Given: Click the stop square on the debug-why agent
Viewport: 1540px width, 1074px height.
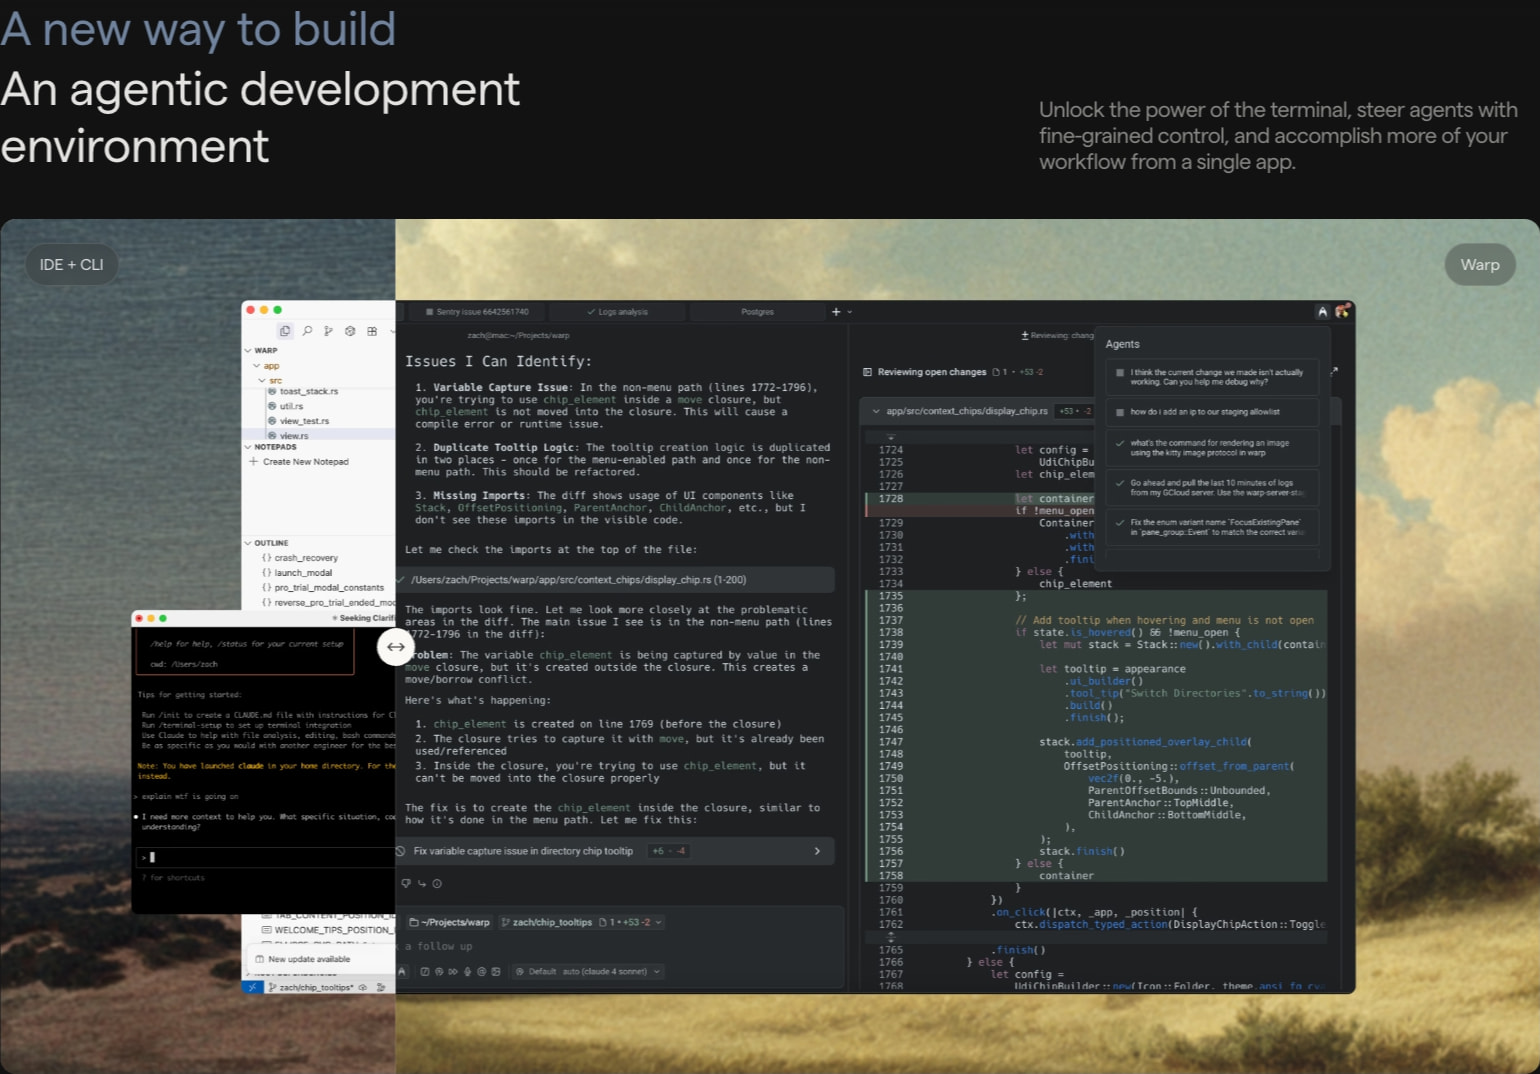Looking at the screenshot, I should tap(1120, 372).
